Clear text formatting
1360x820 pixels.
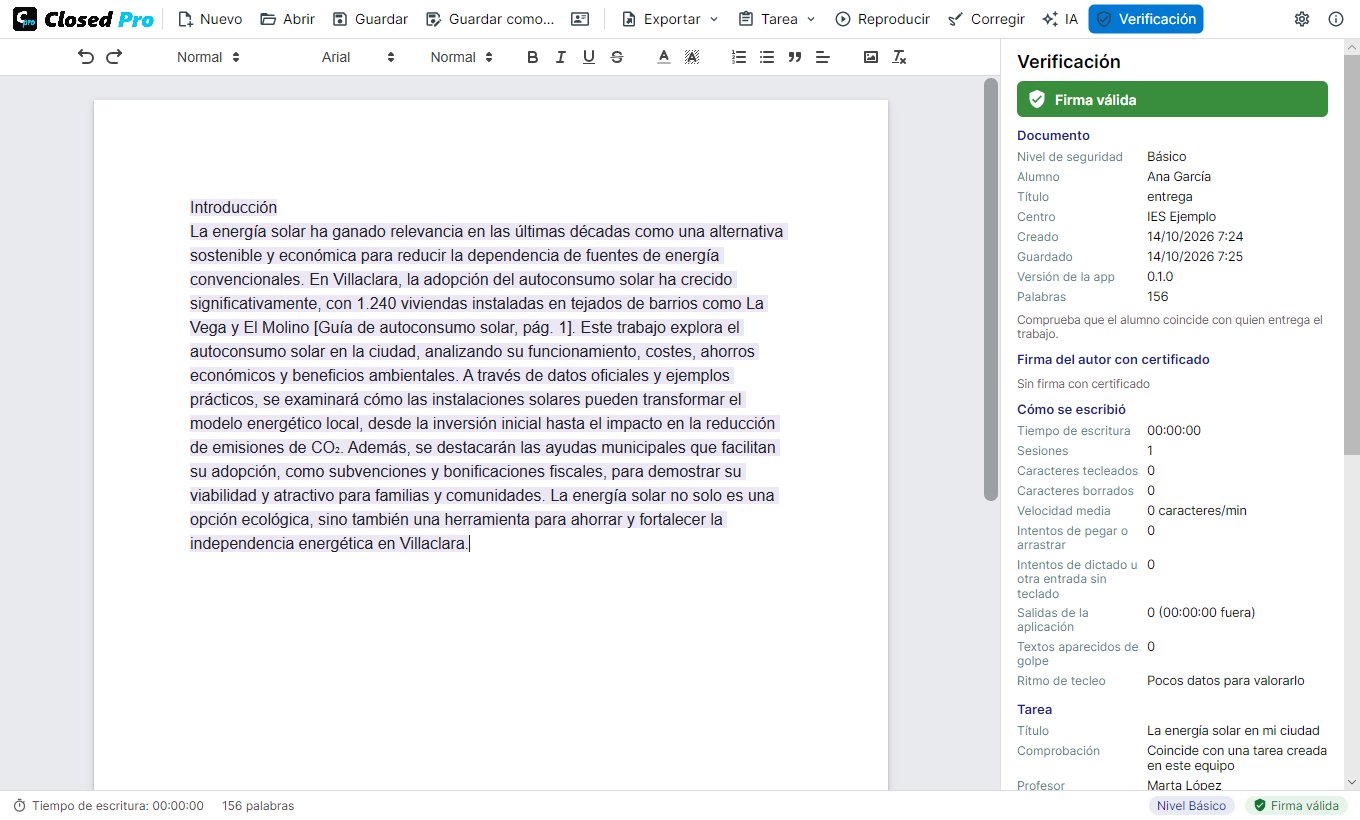[x=899, y=57]
